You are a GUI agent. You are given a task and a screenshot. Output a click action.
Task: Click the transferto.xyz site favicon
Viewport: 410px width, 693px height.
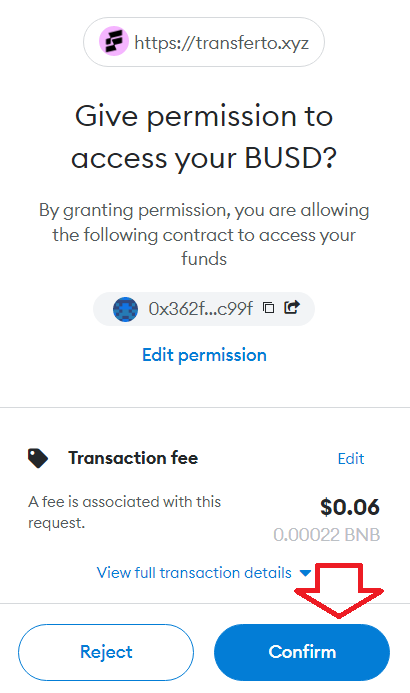[x=114, y=42]
